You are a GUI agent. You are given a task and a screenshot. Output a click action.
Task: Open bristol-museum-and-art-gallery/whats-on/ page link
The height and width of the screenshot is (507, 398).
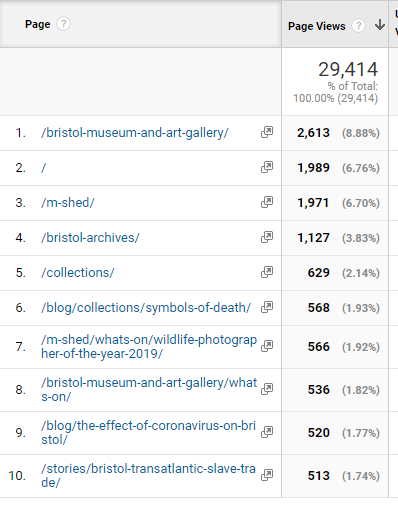point(149,390)
